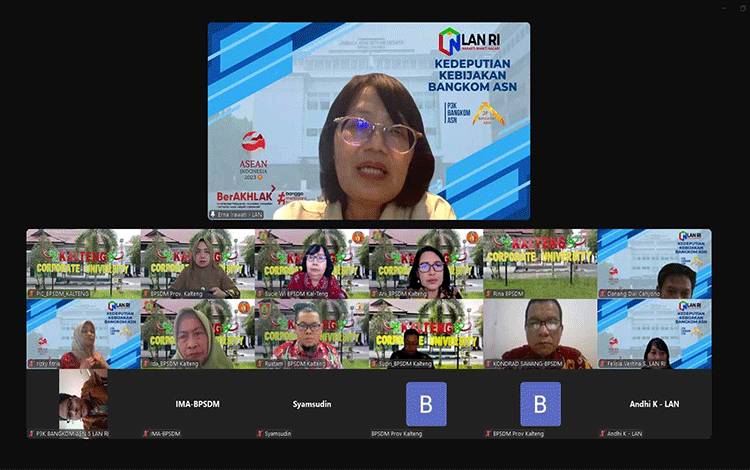Select the Danang Dwi Cahyono video tile
Screen dimensions: 750x470
(654, 264)
